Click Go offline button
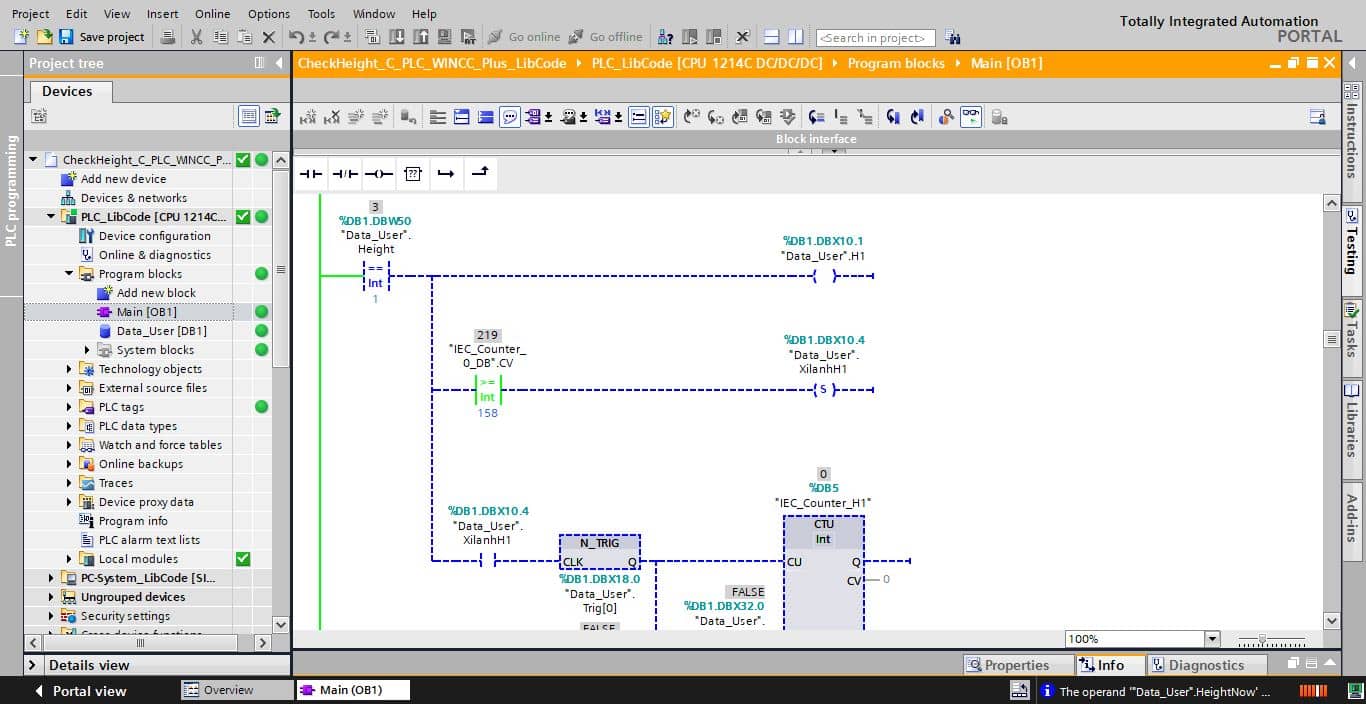This screenshot has width=1366, height=704. [x=605, y=37]
